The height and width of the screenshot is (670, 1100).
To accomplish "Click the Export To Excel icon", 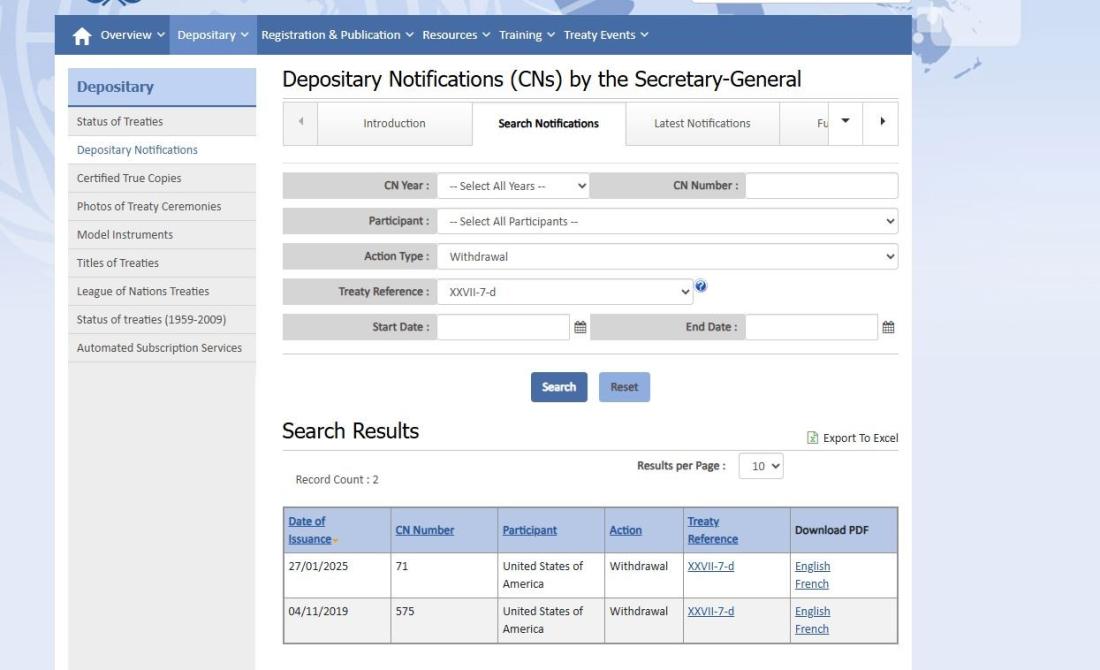I will click(x=812, y=438).
